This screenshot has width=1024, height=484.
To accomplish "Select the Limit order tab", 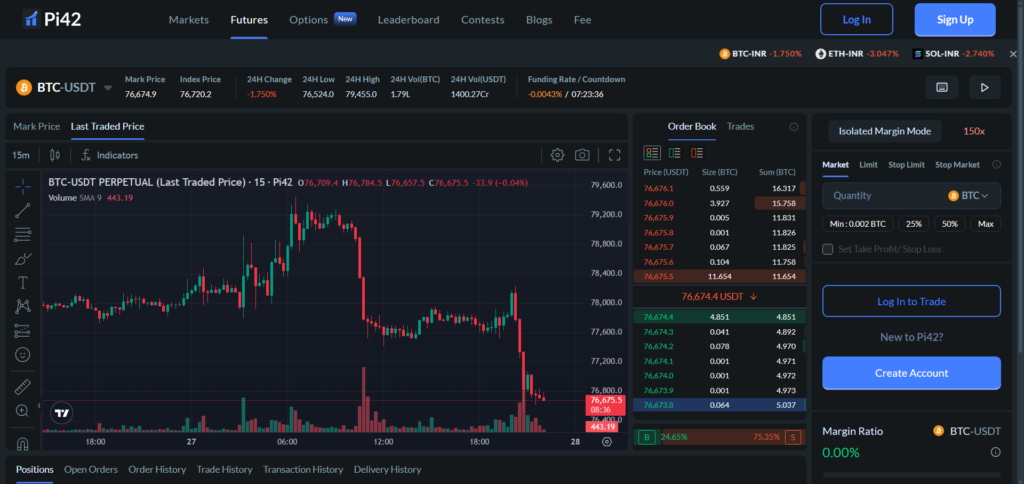I will pos(868,165).
